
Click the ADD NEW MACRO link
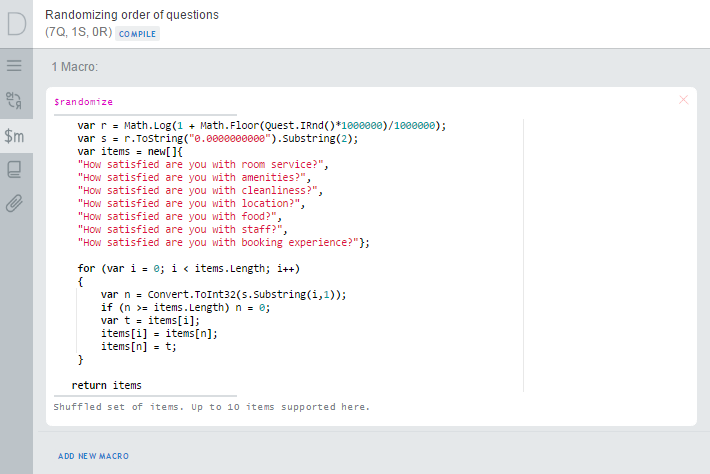coord(93,456)
